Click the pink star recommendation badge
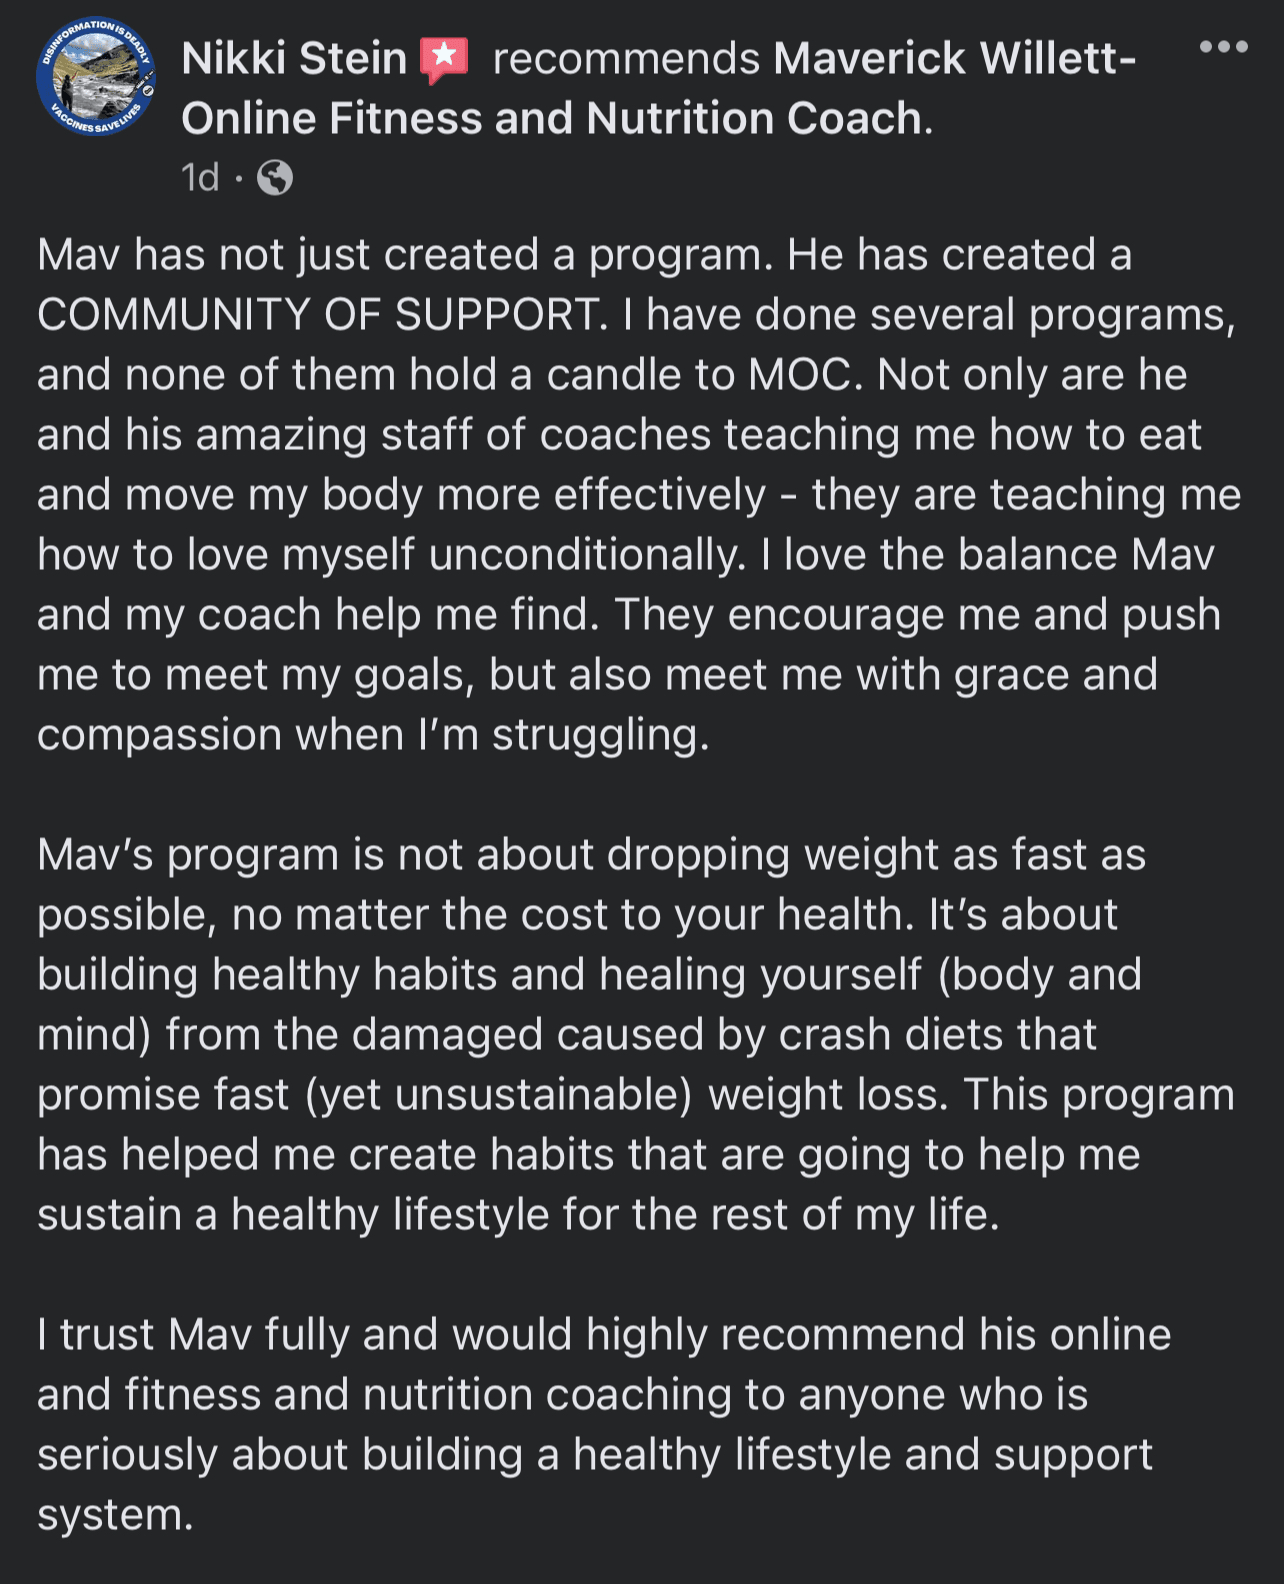 tap(444, 59)
